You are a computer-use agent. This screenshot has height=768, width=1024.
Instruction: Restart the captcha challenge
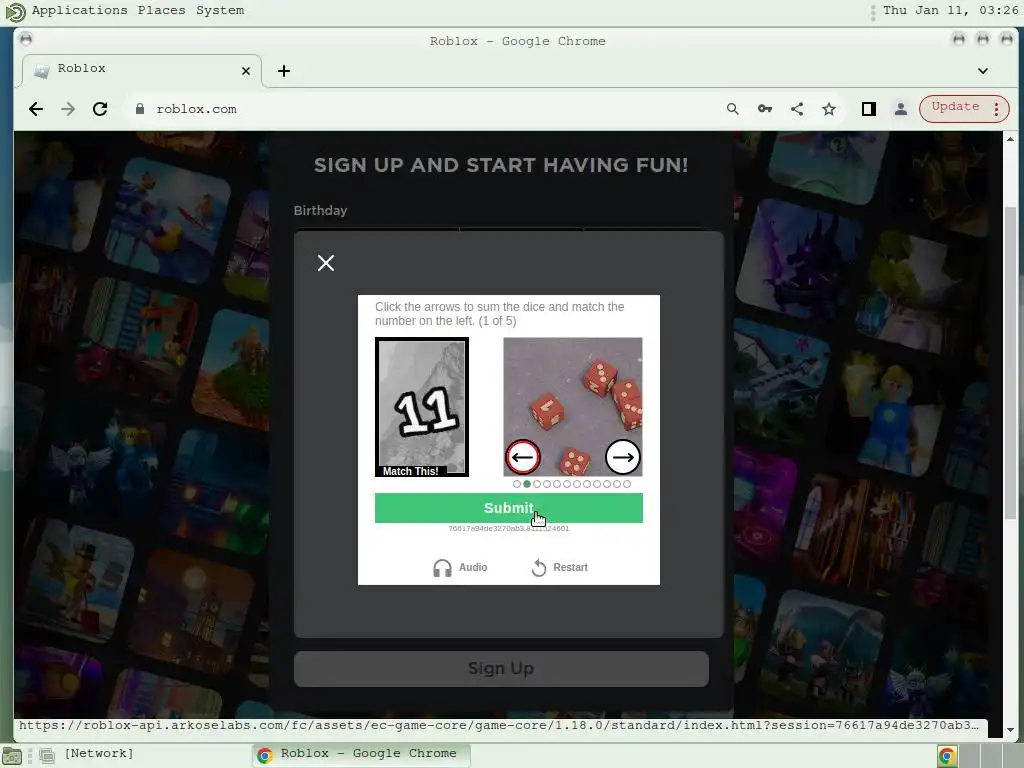pyautogui.click(x=560, y=568)
